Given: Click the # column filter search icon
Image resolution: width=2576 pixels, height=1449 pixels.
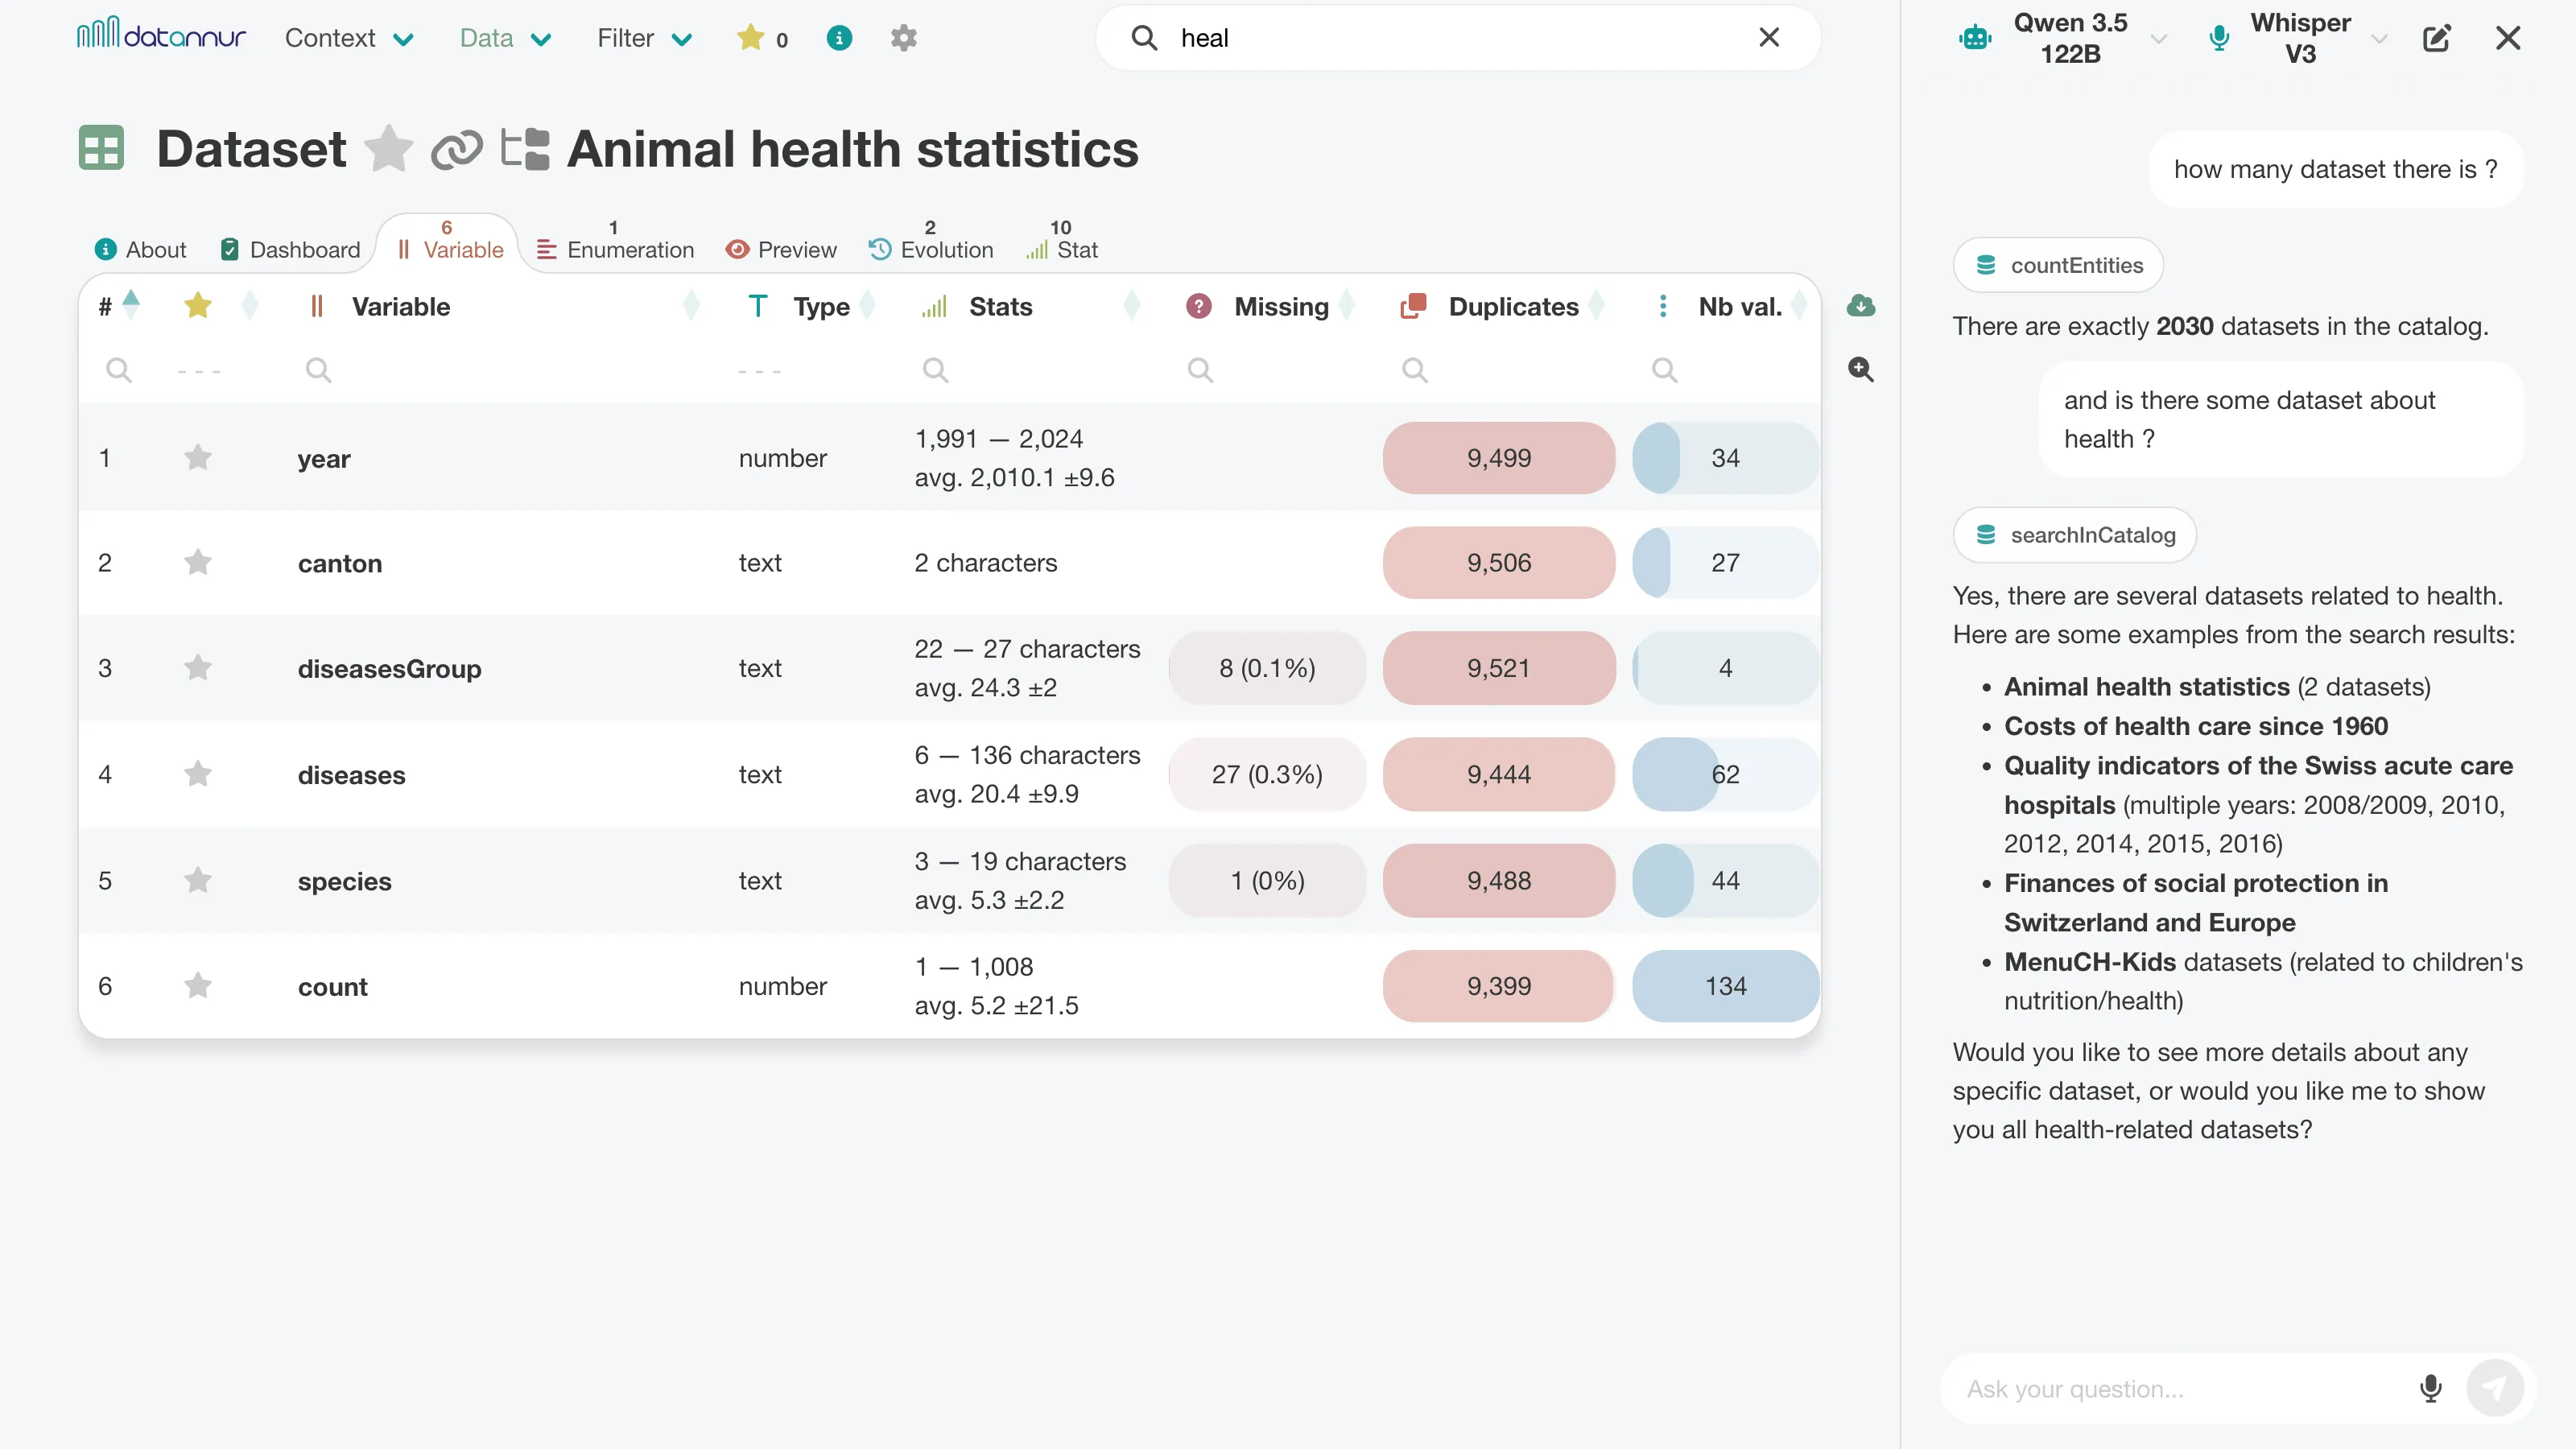Looking at the screenshot, I should pos(119,370).
